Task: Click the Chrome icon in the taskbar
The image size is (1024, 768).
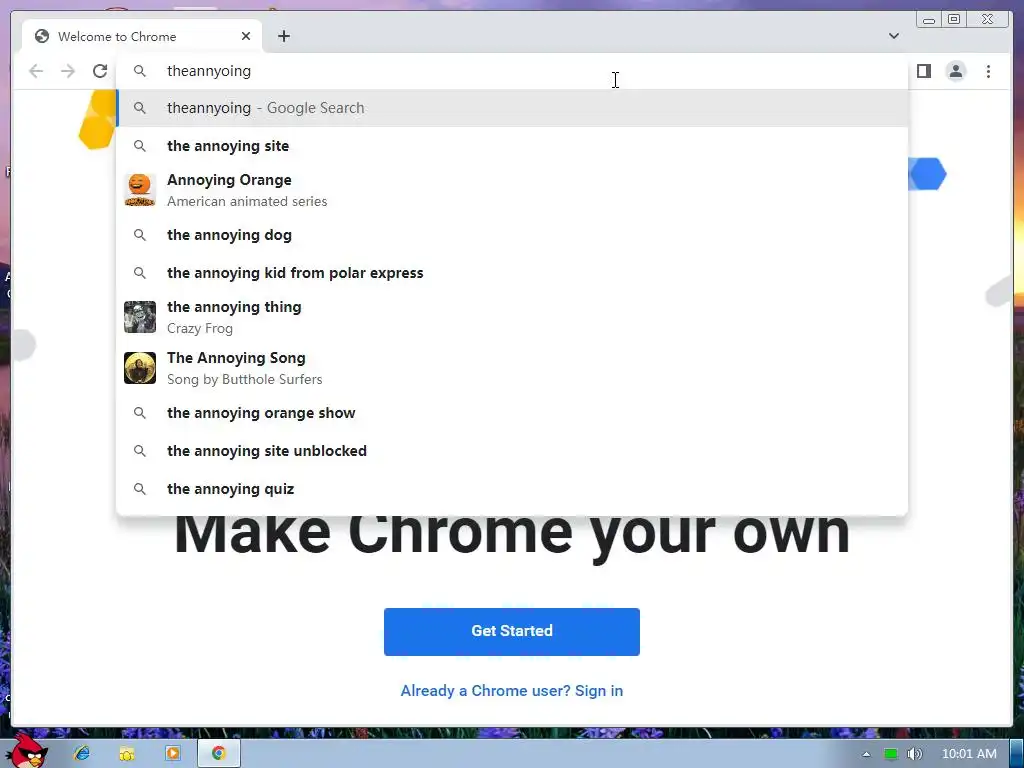Action: click(218, 754)
